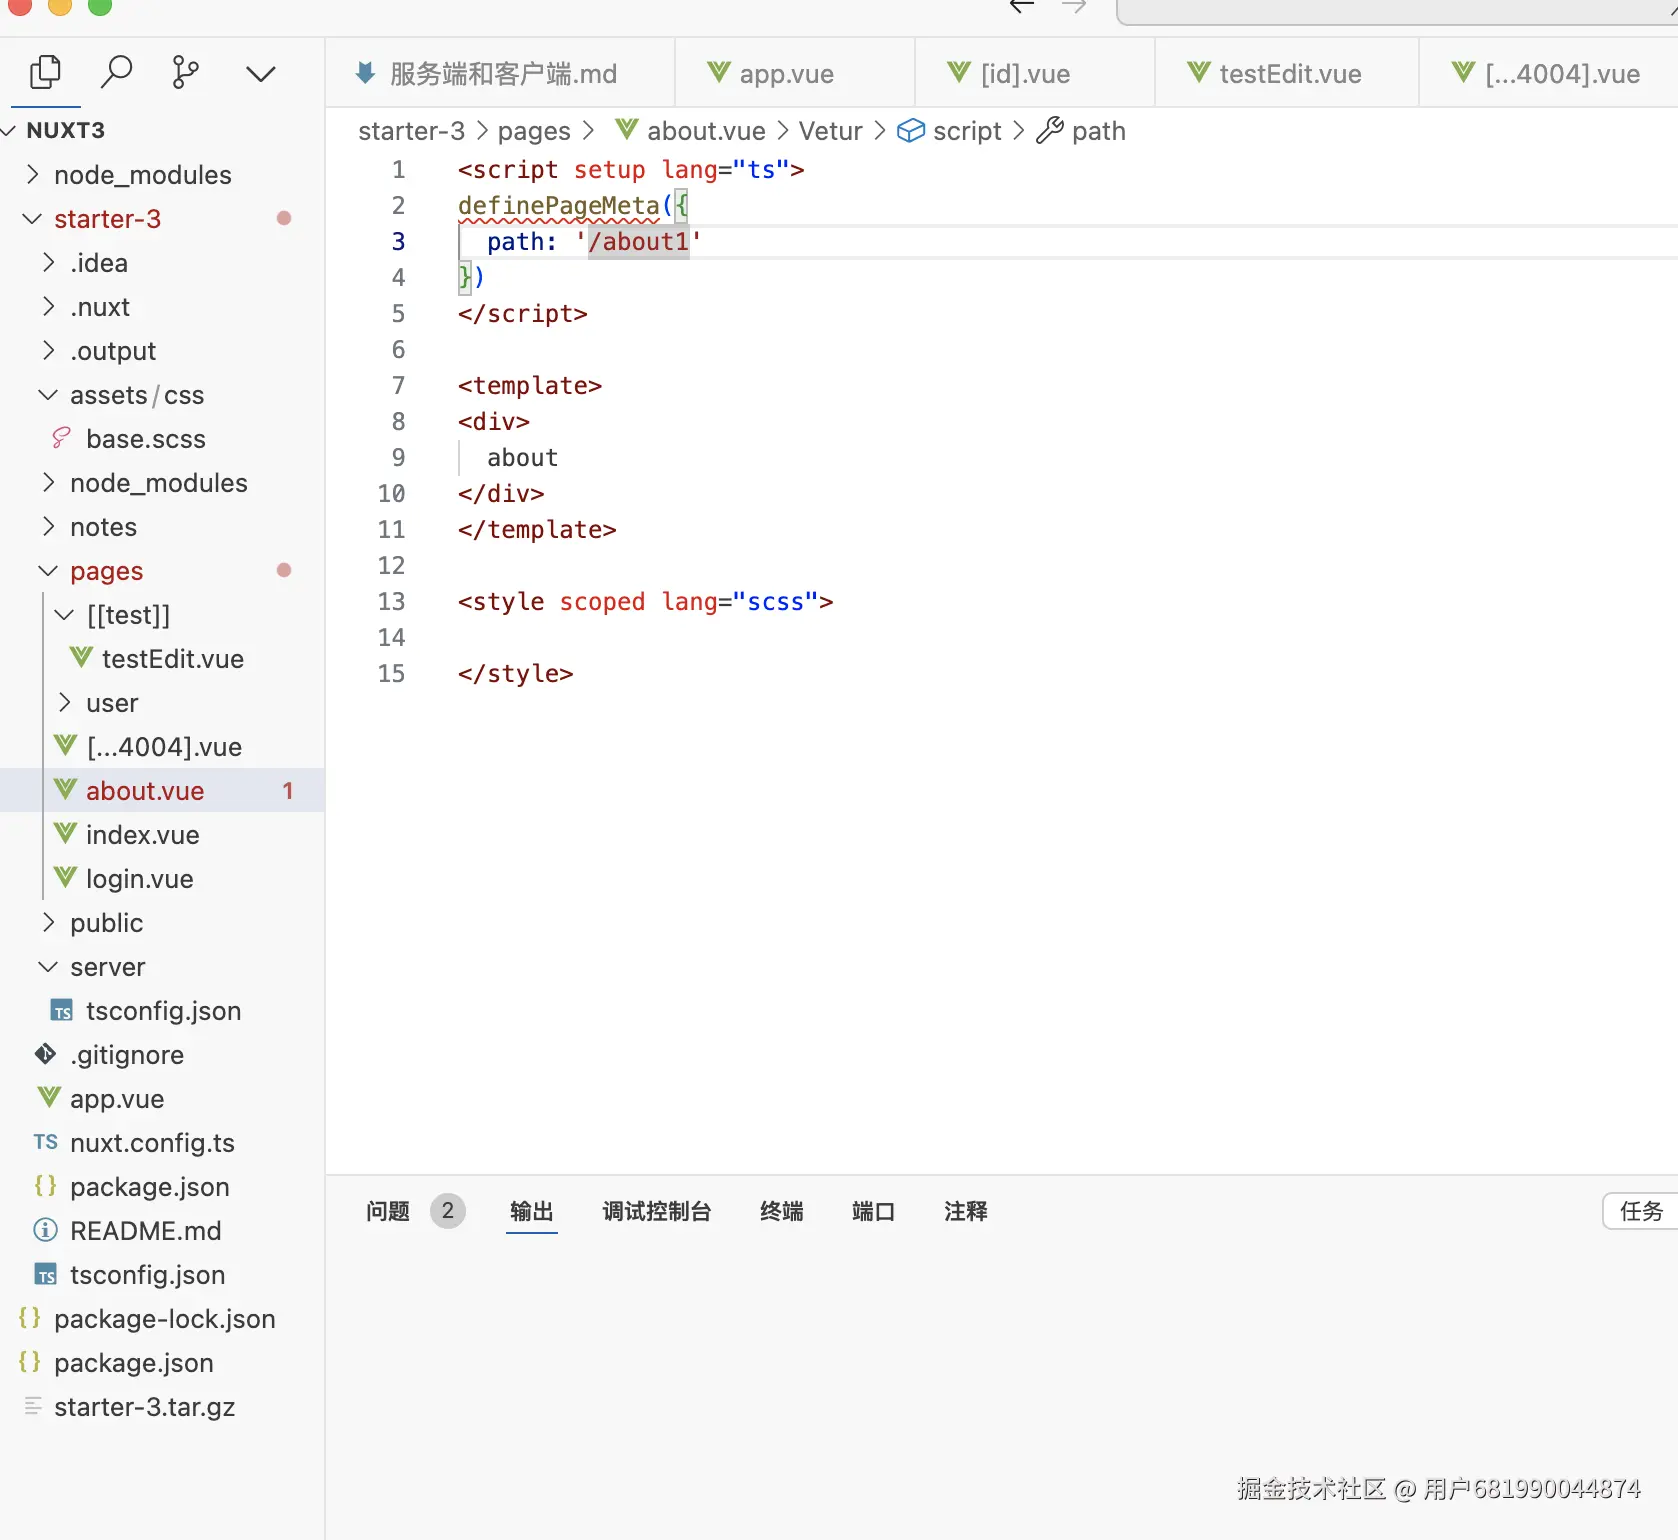1678x1540 pixels.
Task: Click the pages breadcrumb segment
Action: click(534, 131)
